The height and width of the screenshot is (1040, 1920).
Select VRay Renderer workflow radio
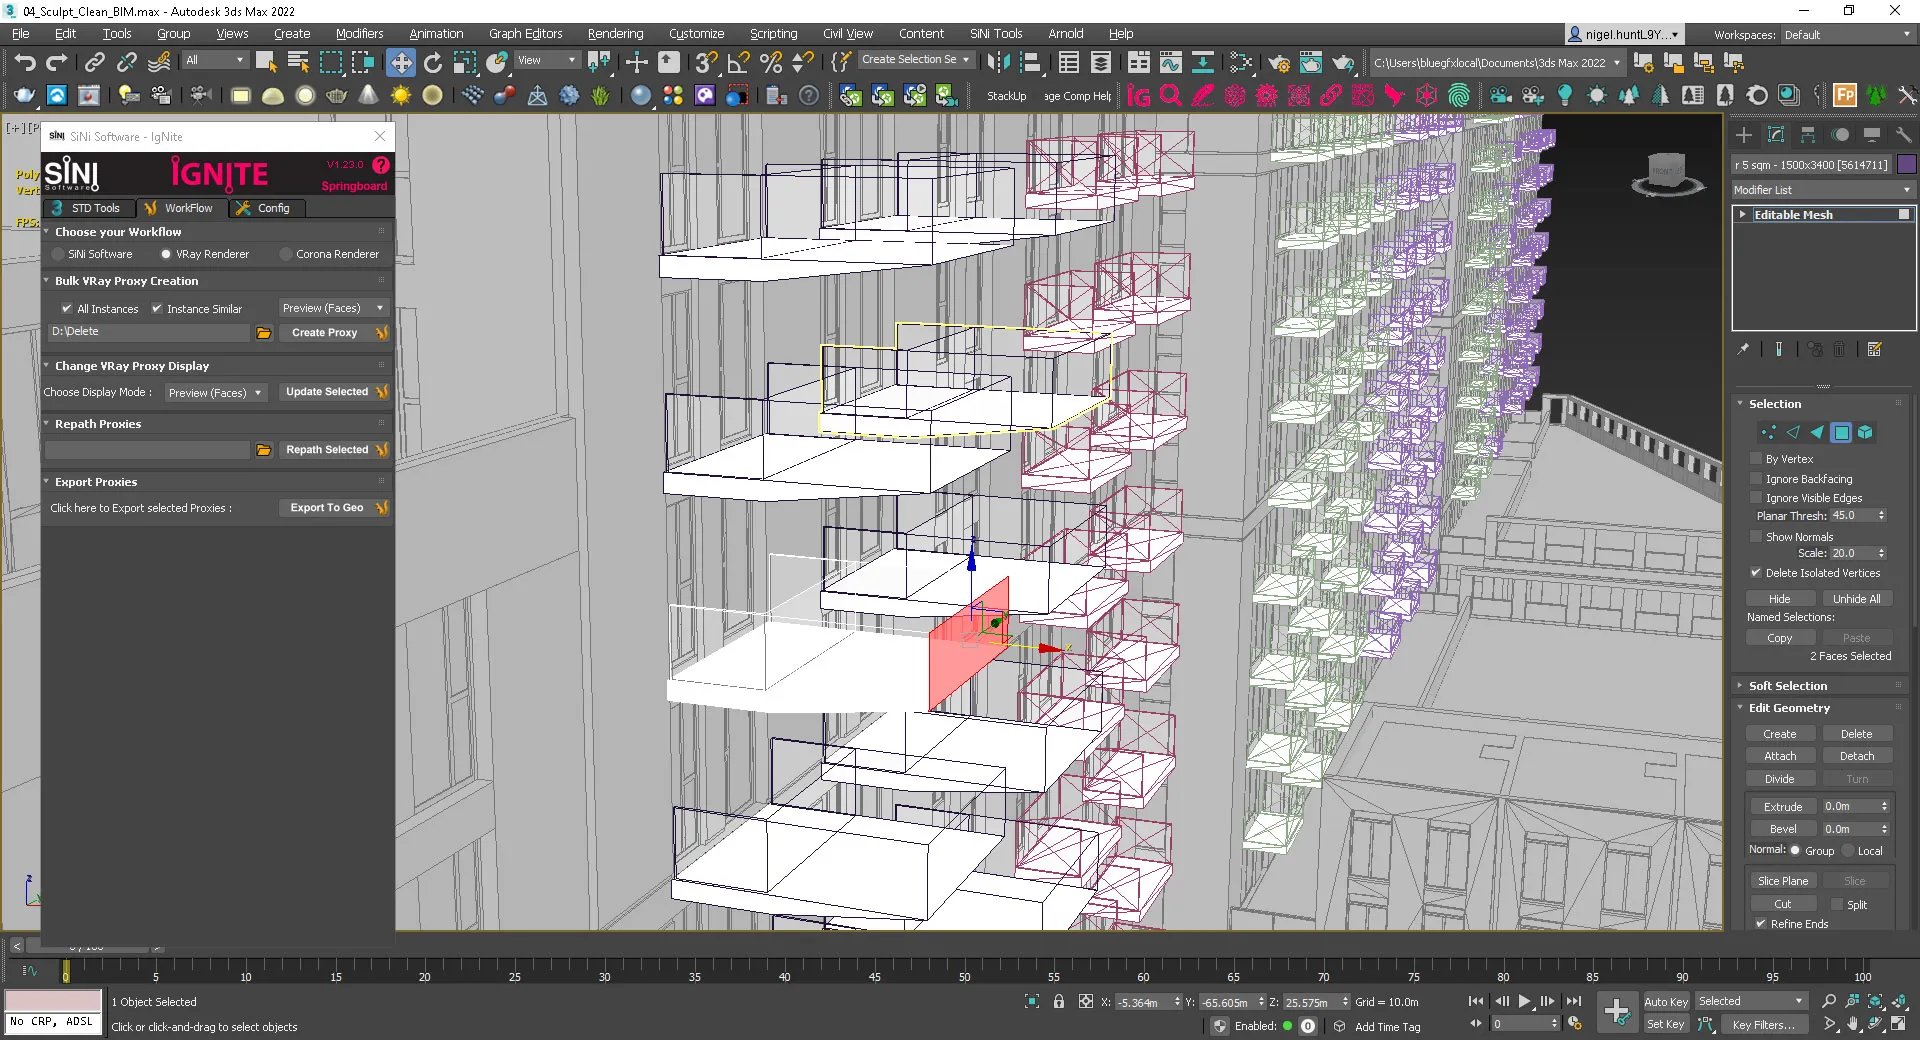(x=166, y=255)
